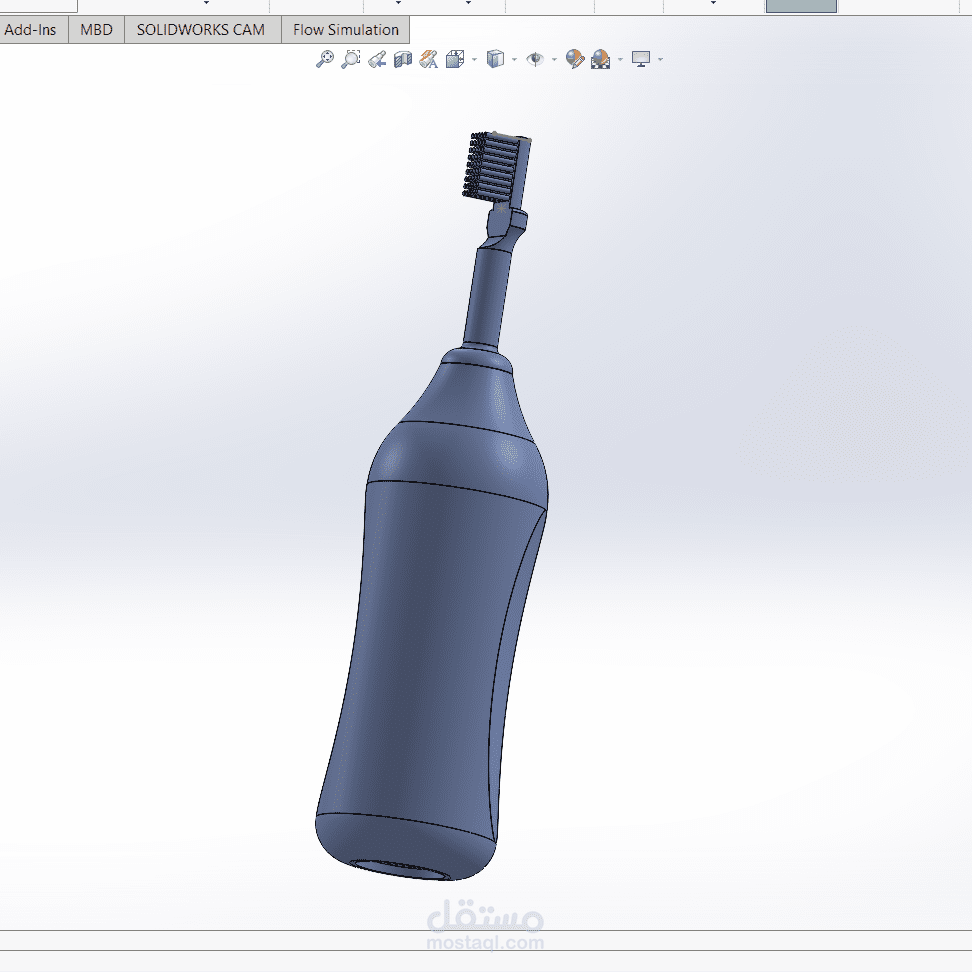Viewport: 972px width, 972px height.
Task: Select the SOLIDWORKS CAM tab
Action: point(201,30)
